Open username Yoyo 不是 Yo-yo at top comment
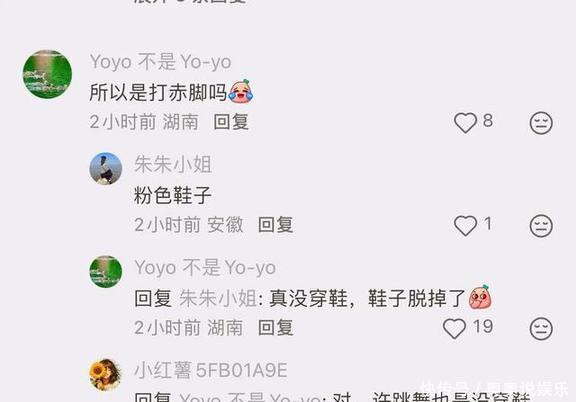 pyautogui.click(x=161, y=62)
